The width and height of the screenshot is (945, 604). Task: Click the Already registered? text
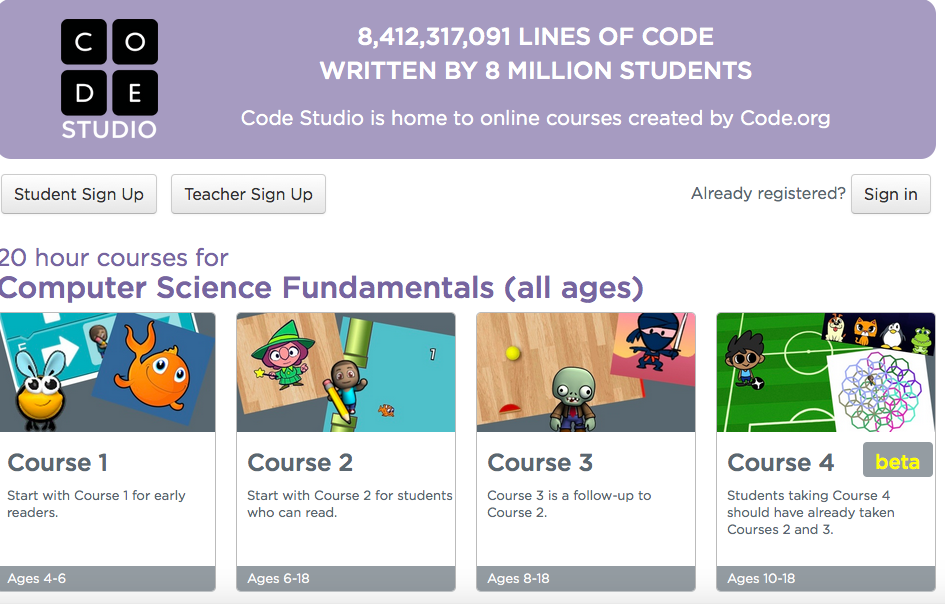pos(767,193)
